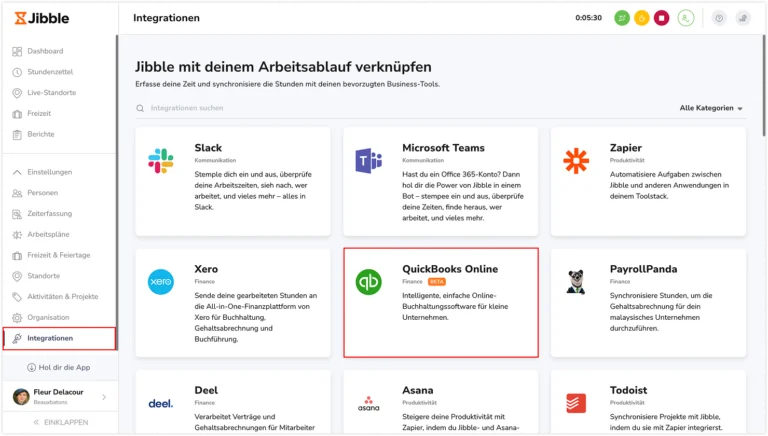Click Hol dir die App link
Viewport: 768px width, 436px height.
pos(59,367)
